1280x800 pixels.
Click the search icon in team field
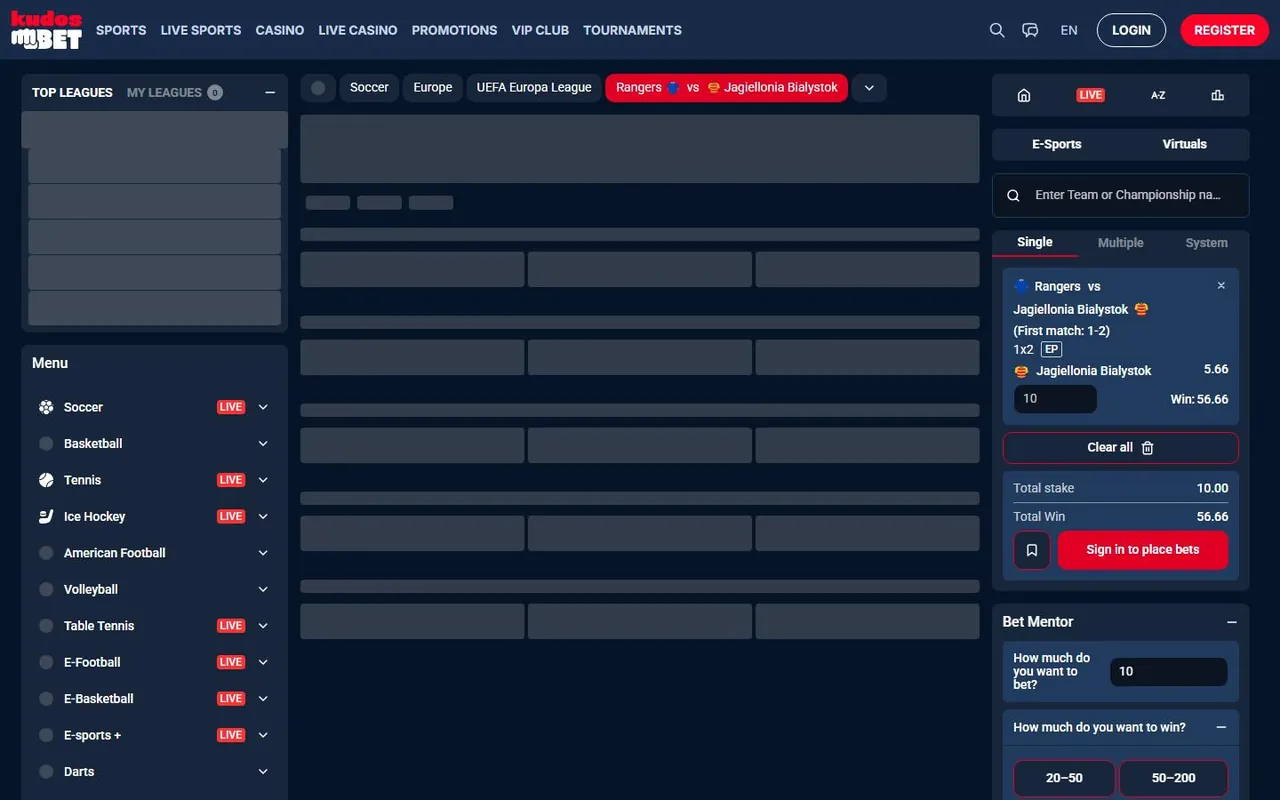click(1013, 196)
